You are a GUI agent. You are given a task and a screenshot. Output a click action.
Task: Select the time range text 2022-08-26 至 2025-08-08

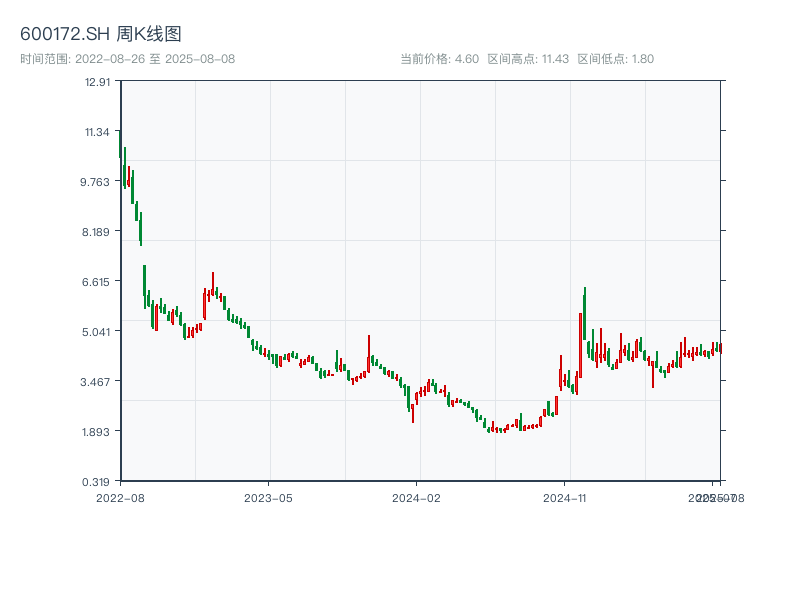[155, 59]
